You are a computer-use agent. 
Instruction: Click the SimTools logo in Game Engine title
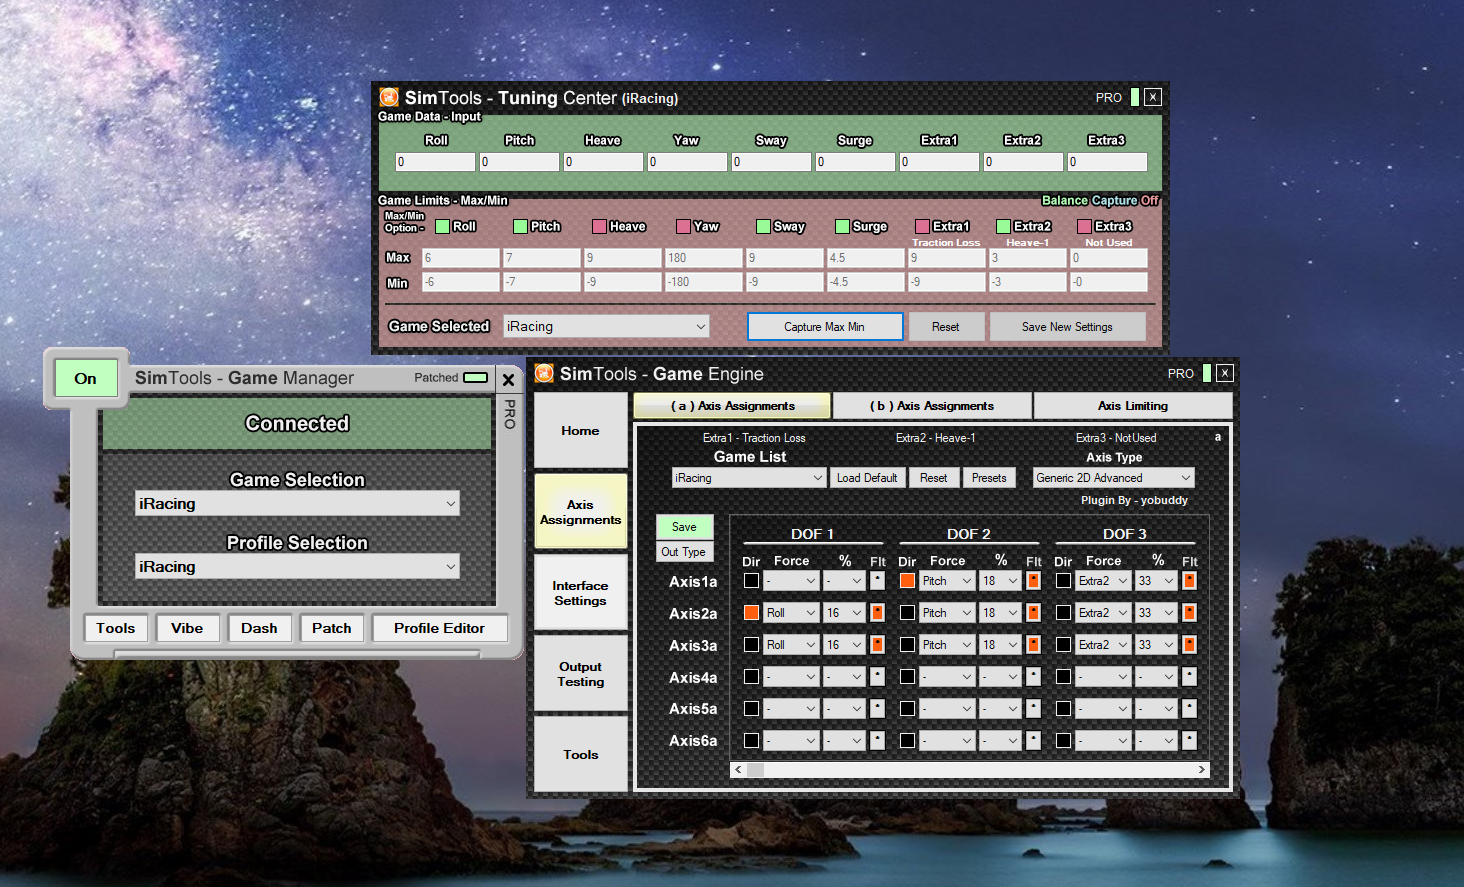coord(544,373)
